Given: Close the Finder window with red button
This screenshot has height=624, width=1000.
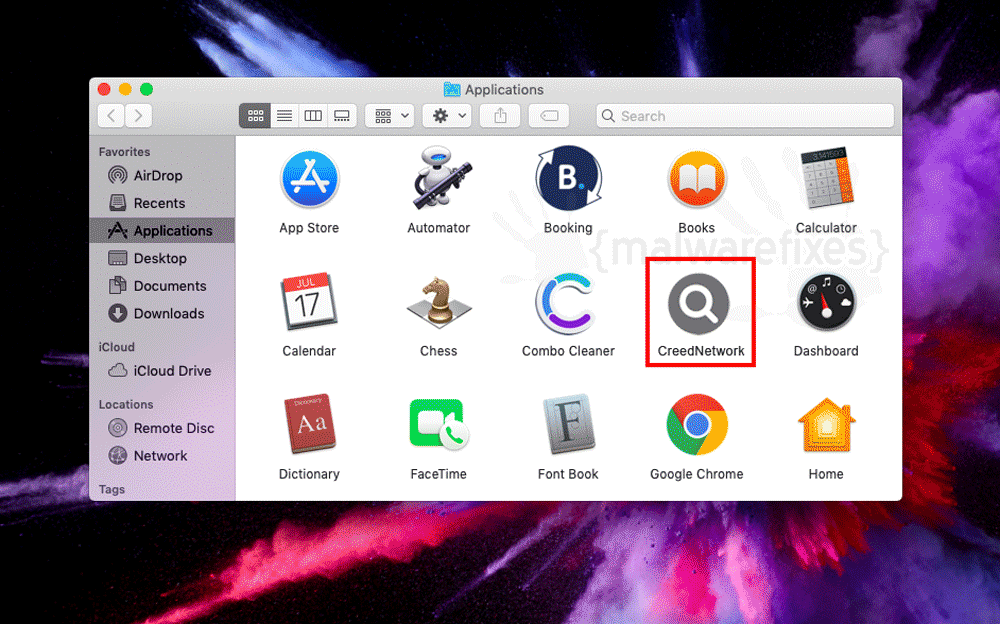Looking at the screenshot, I should [x=105, y=89].
